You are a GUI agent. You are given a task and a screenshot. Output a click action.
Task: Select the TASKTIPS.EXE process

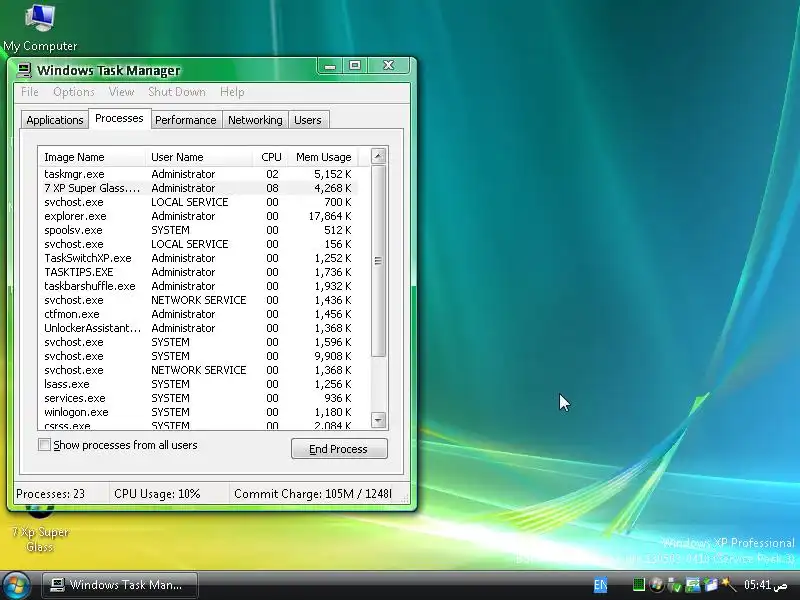pyautogui.click(x=198, y=272)
